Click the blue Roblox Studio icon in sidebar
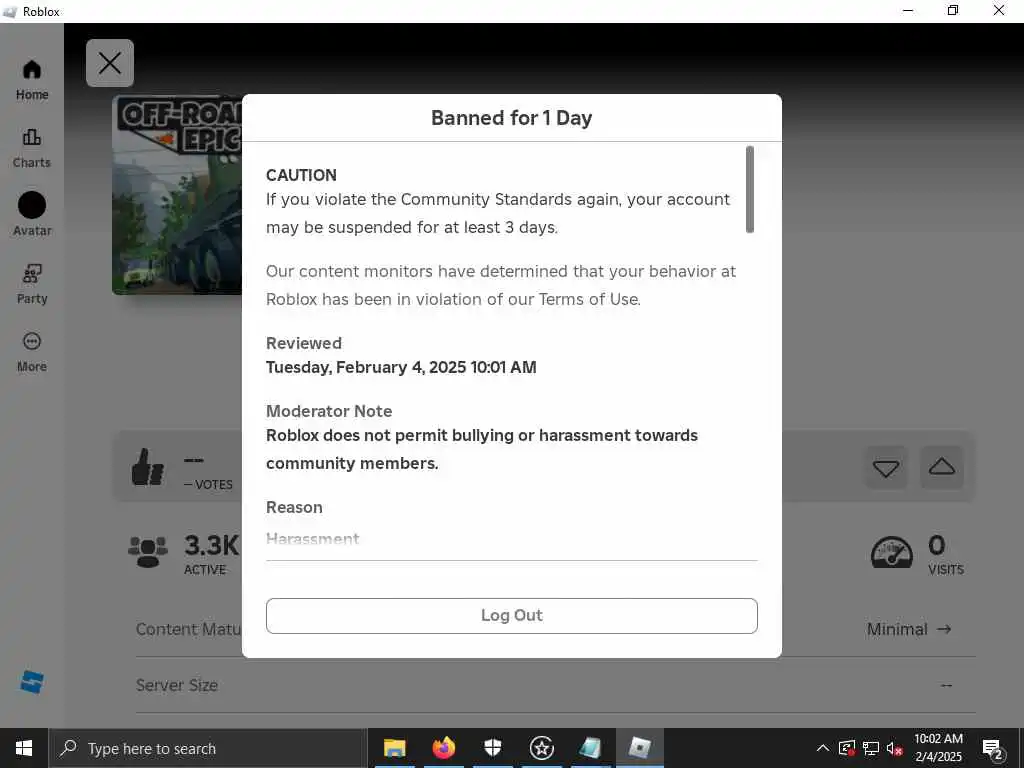The height and width of the screenshot is (768, 1024). (31, 682)
